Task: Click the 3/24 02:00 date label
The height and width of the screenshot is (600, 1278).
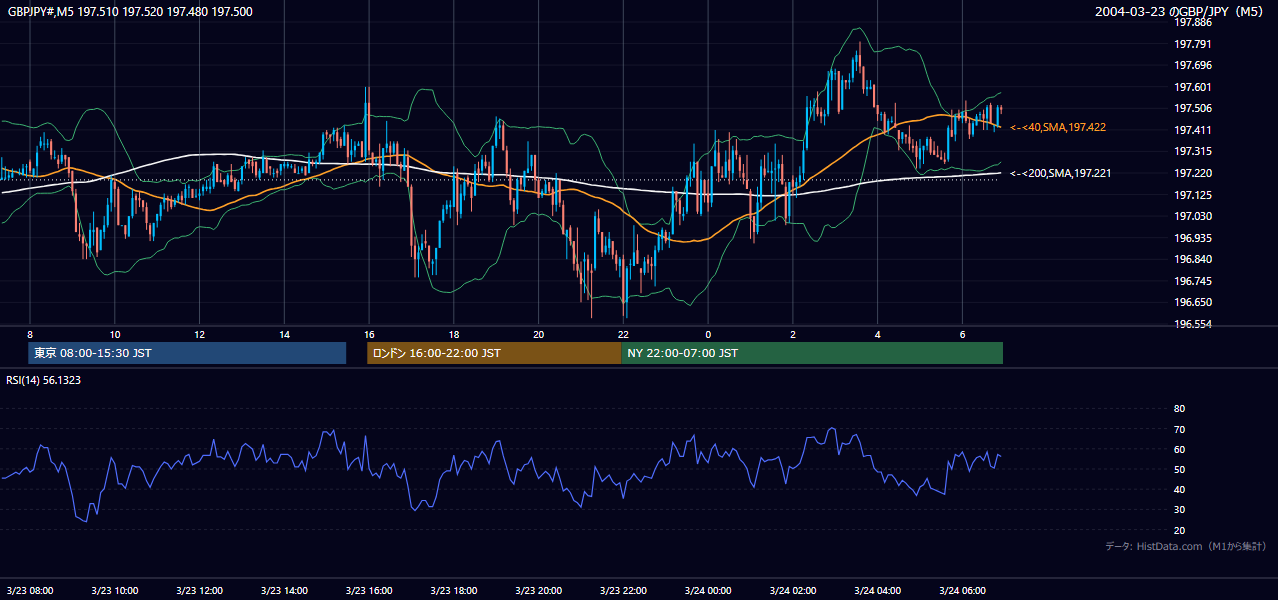Action: 793,590
